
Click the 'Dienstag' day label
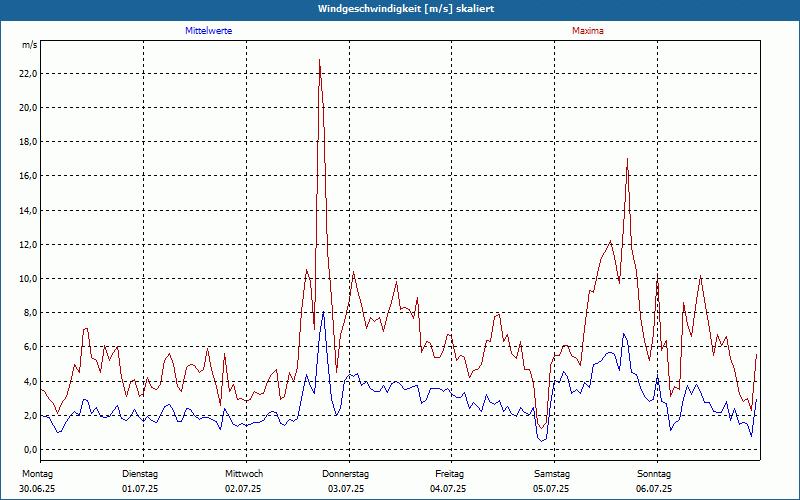tap(140, 474)
